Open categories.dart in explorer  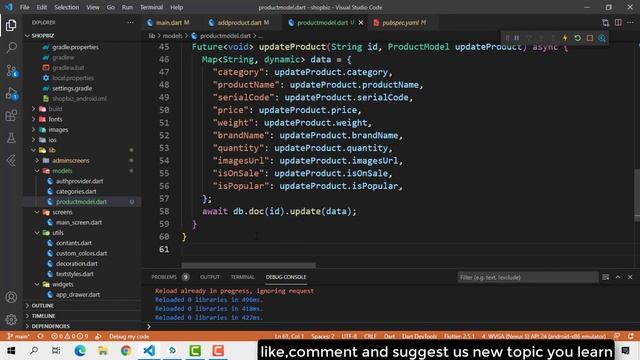(x=76, y=191)
